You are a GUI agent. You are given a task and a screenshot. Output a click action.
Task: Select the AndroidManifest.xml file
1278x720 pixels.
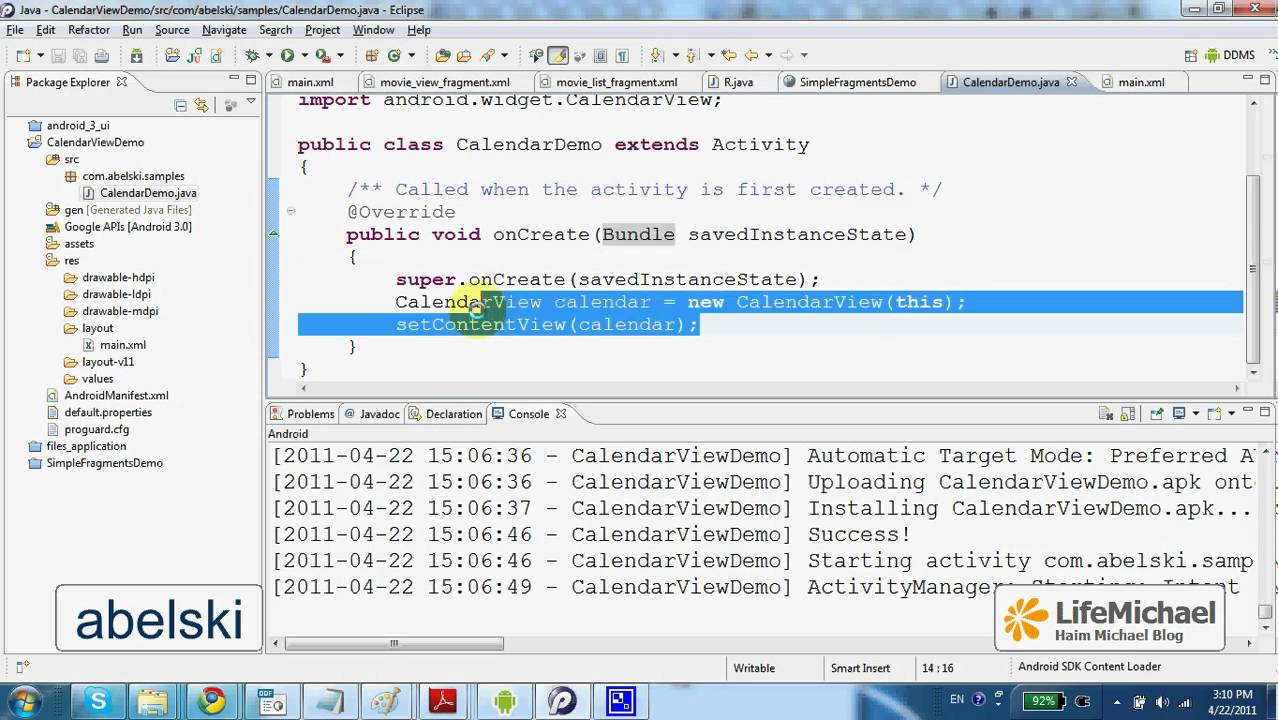[x=116, y=396]
